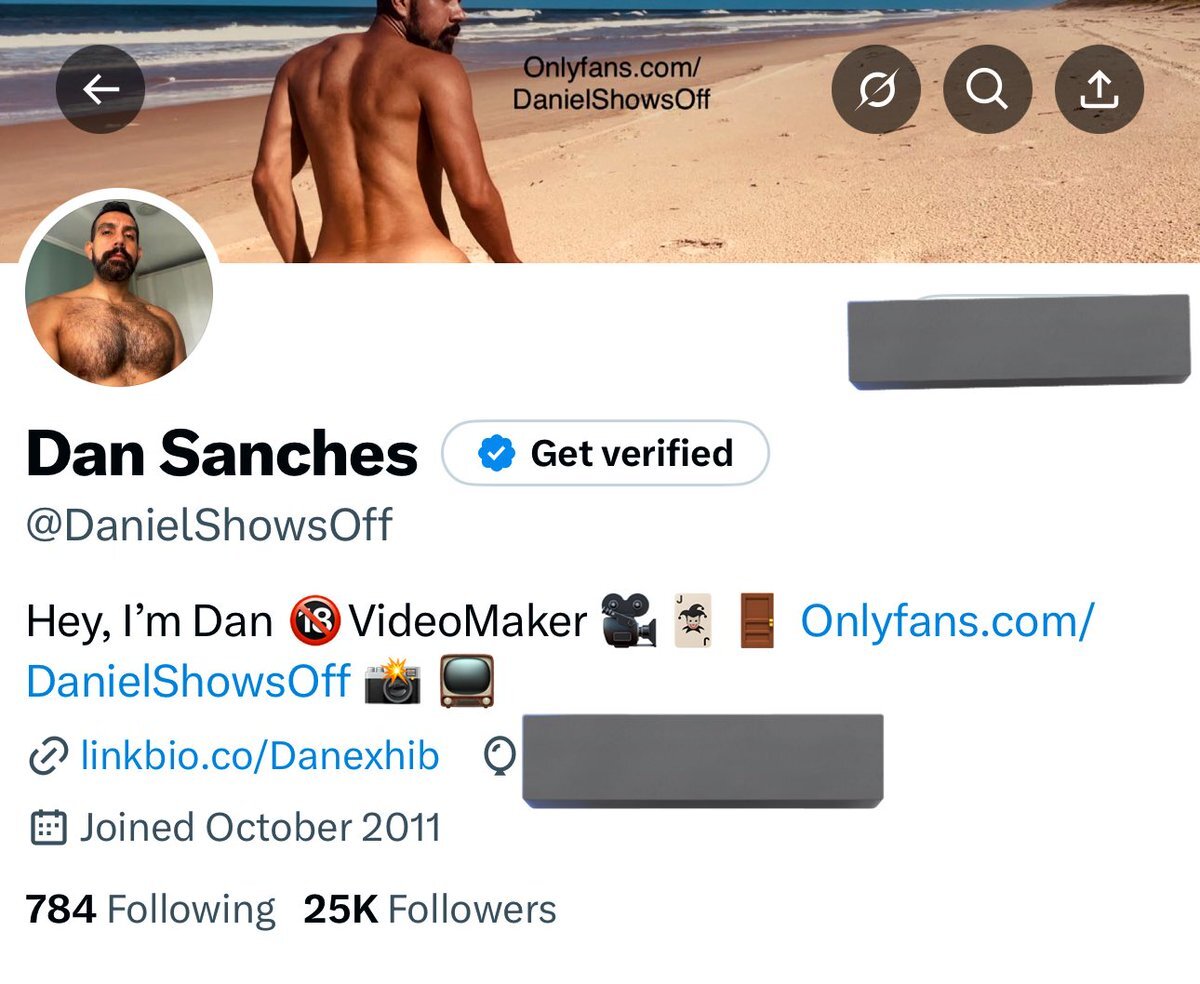1200x984 pixels.
Task: Tap the share upload icon
Action: [1099, 90]
